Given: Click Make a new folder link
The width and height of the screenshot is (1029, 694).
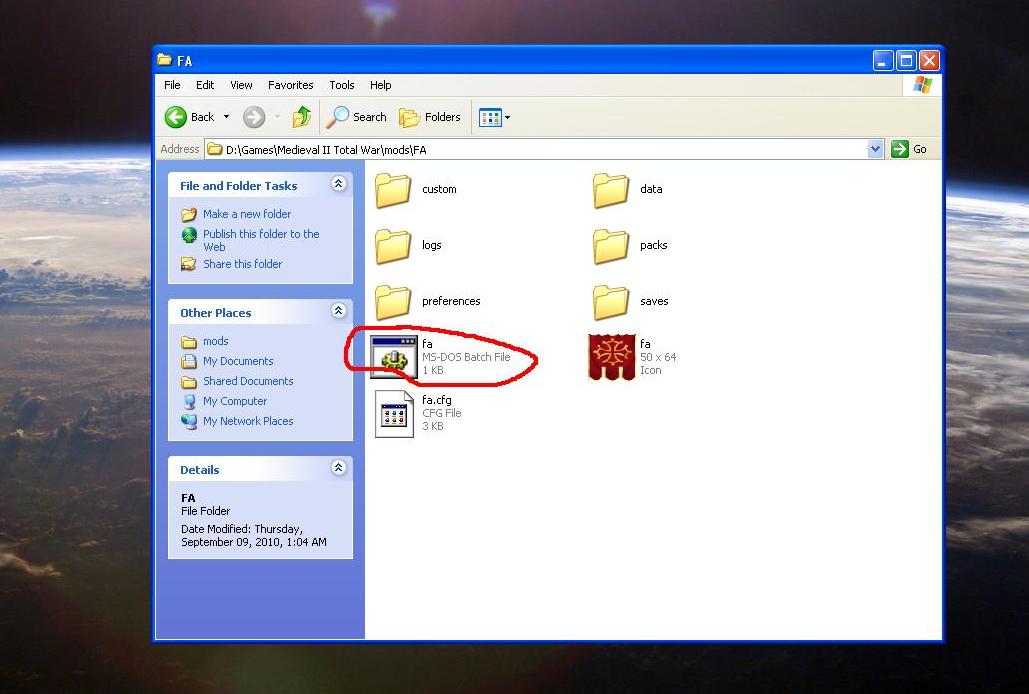Looking at the screenshot, I should [x=247, y=214].
